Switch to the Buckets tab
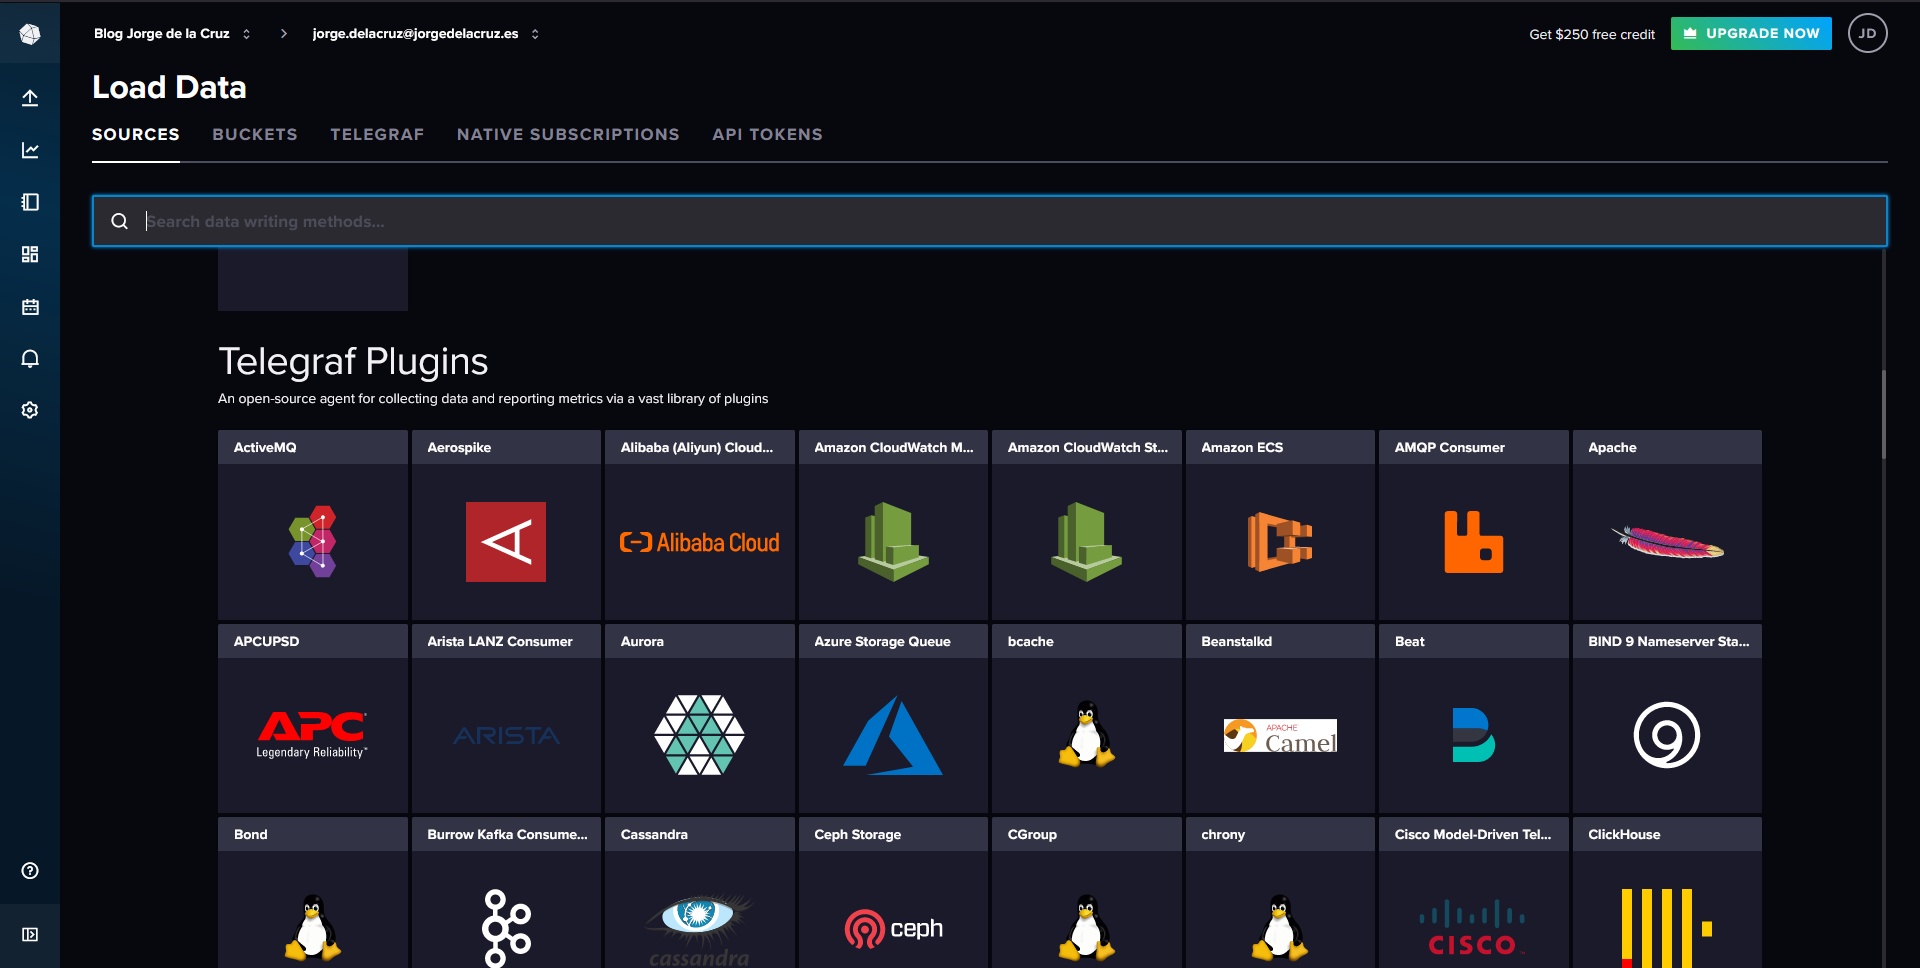The height and width of the screenshot is (968, 1920). (x=255, y=134)
